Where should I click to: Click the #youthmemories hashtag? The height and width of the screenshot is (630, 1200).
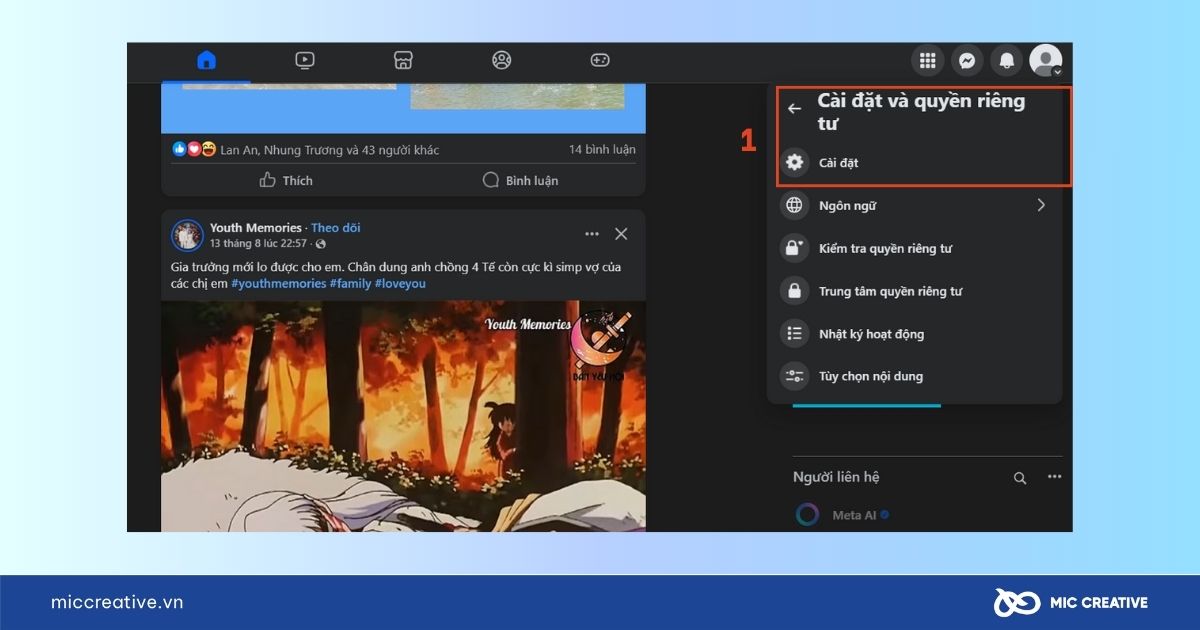point(279,284)
